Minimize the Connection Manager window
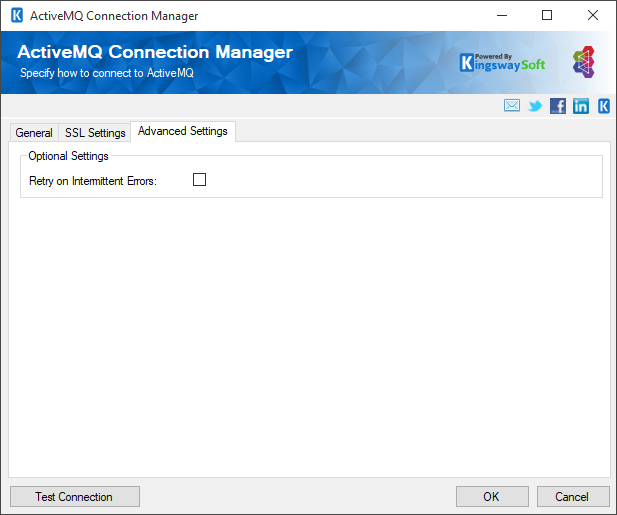Viewport: 617px width, 515px height. [x=502, y=15]
